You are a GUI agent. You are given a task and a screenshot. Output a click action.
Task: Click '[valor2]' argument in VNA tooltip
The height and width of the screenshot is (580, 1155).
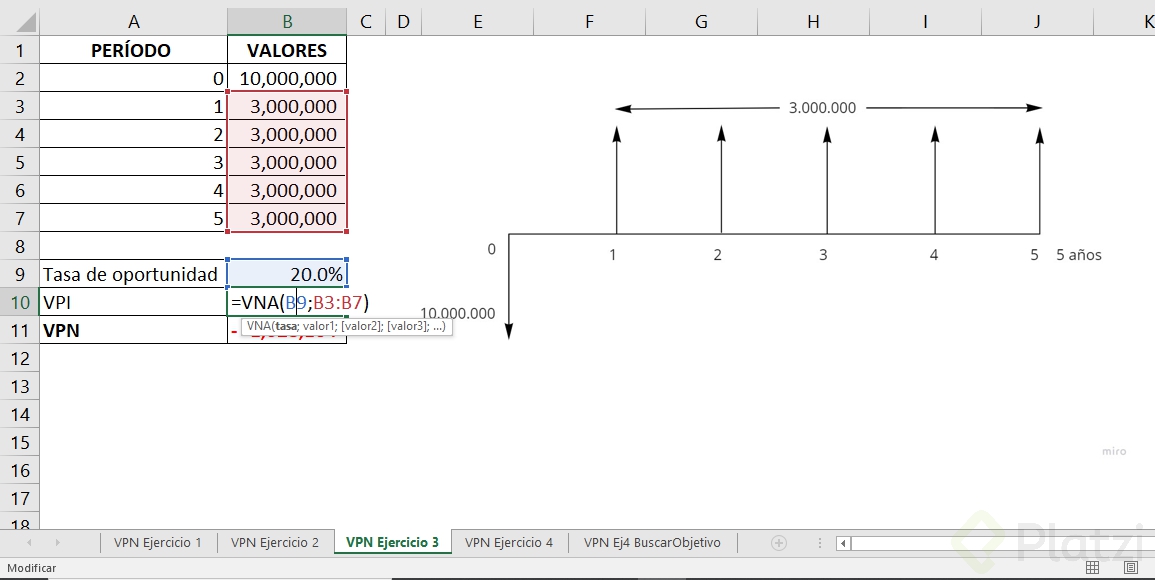(x=359, y=326)
